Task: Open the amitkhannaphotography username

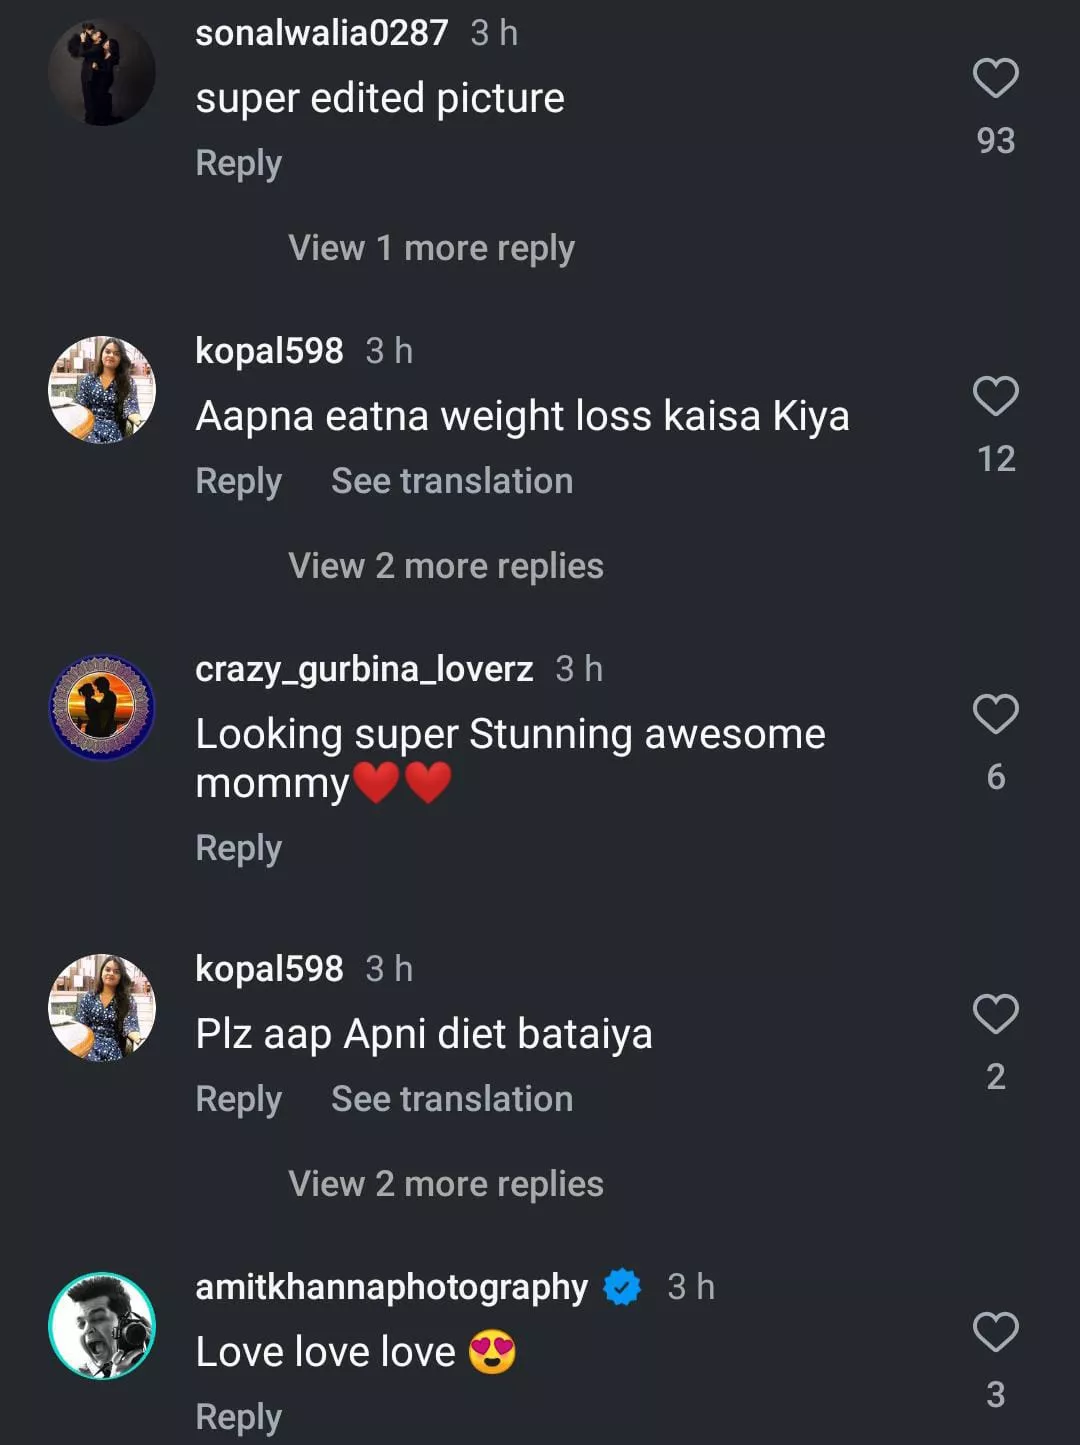Action: tap(391, 1287)
